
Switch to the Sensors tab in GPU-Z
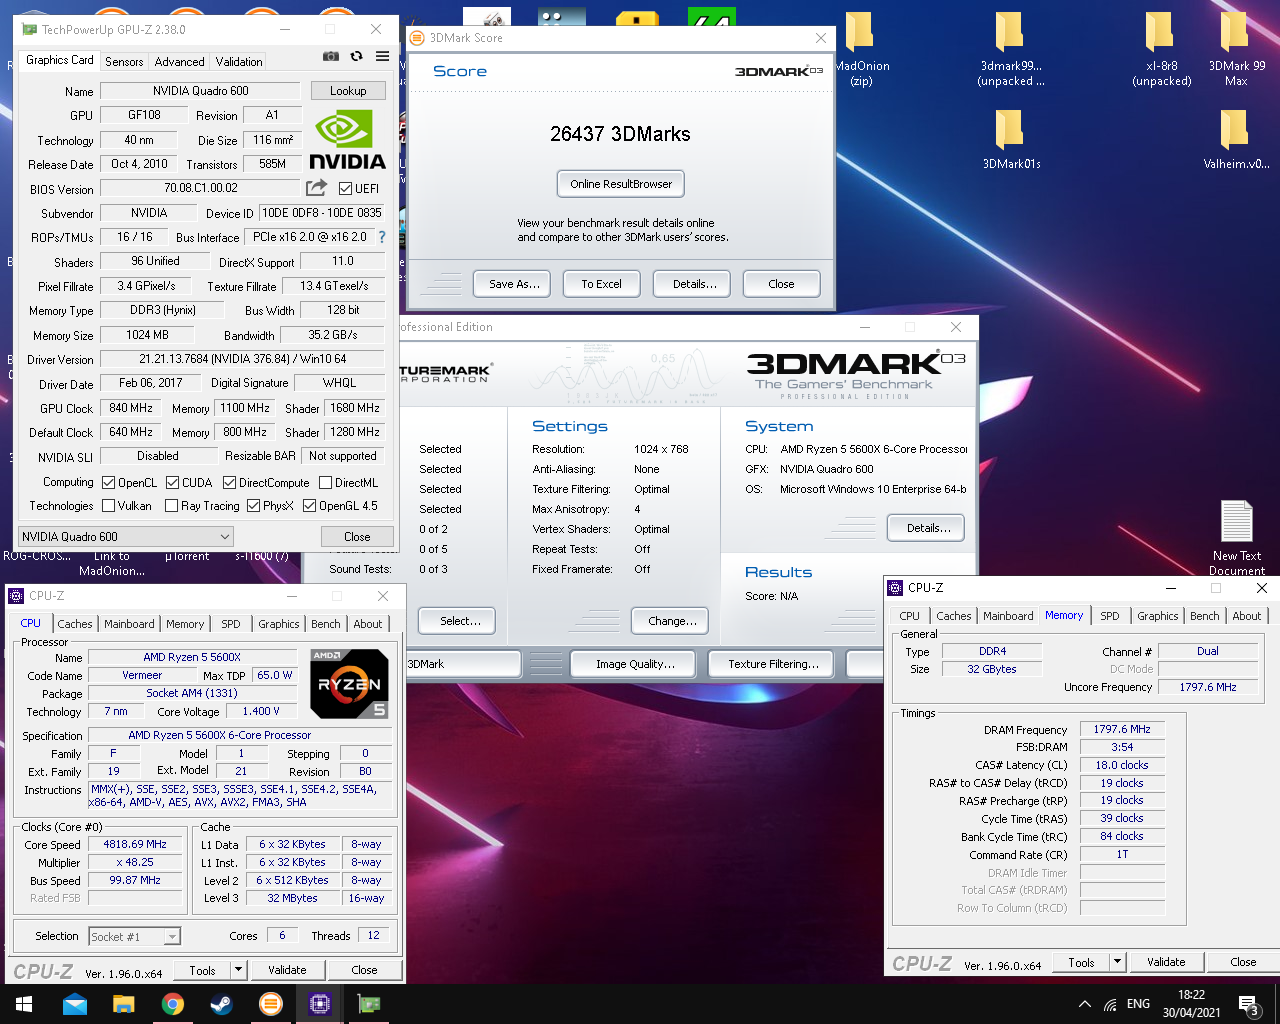(x=124, y=62)
